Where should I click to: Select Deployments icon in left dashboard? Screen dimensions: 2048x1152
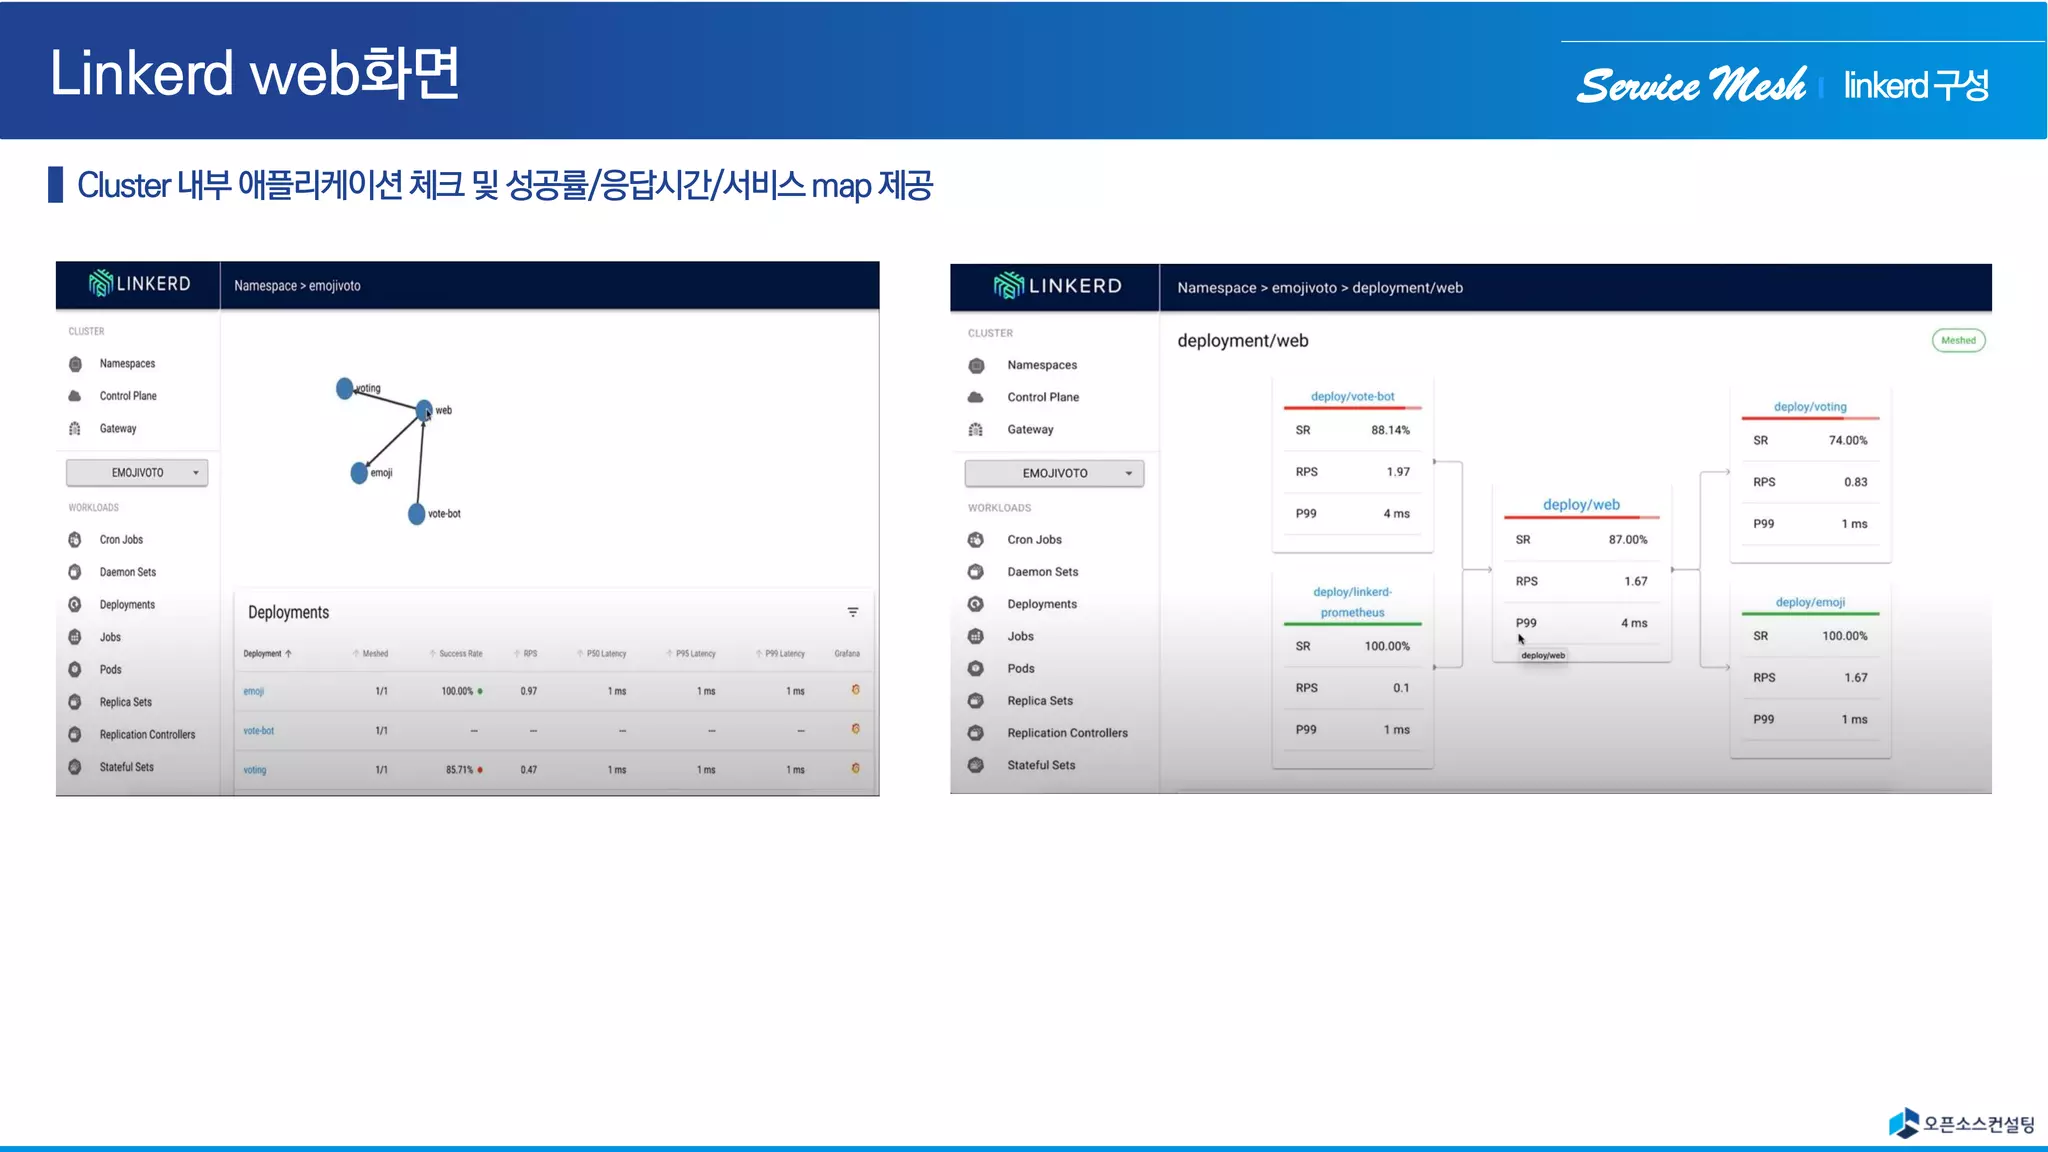click(75, 605)
